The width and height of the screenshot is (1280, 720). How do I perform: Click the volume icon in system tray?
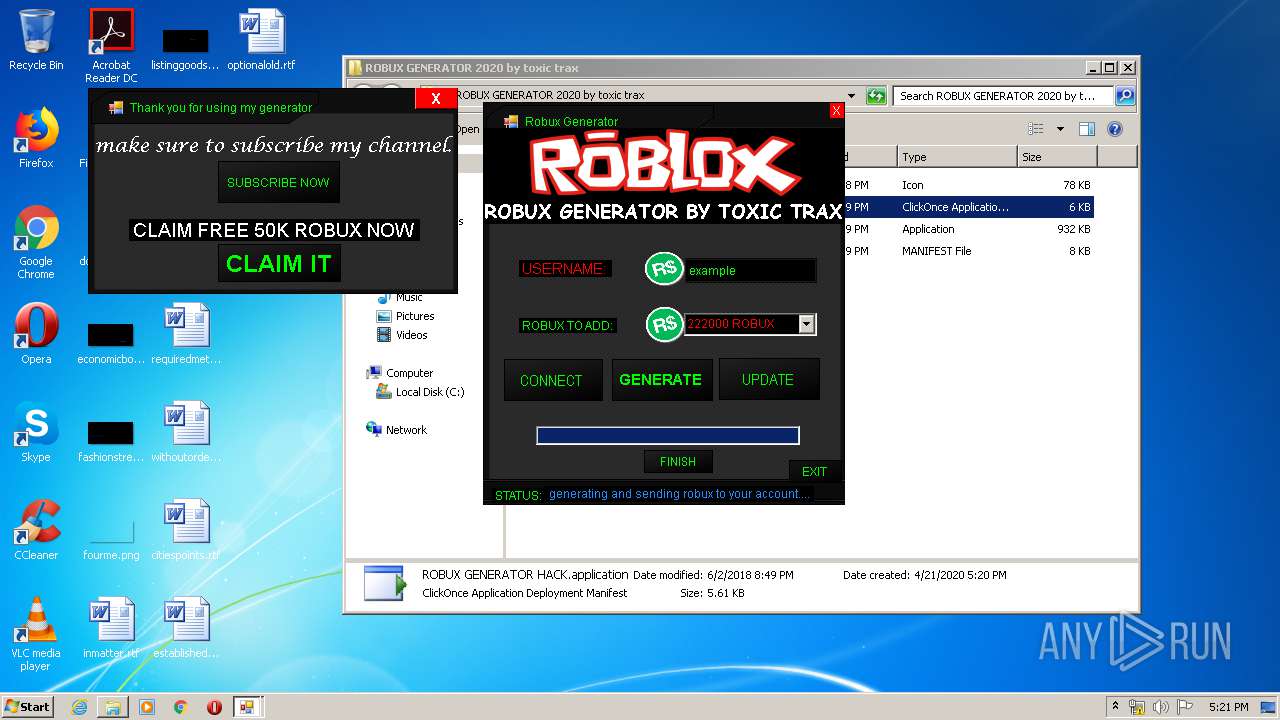pos(1161,707)
